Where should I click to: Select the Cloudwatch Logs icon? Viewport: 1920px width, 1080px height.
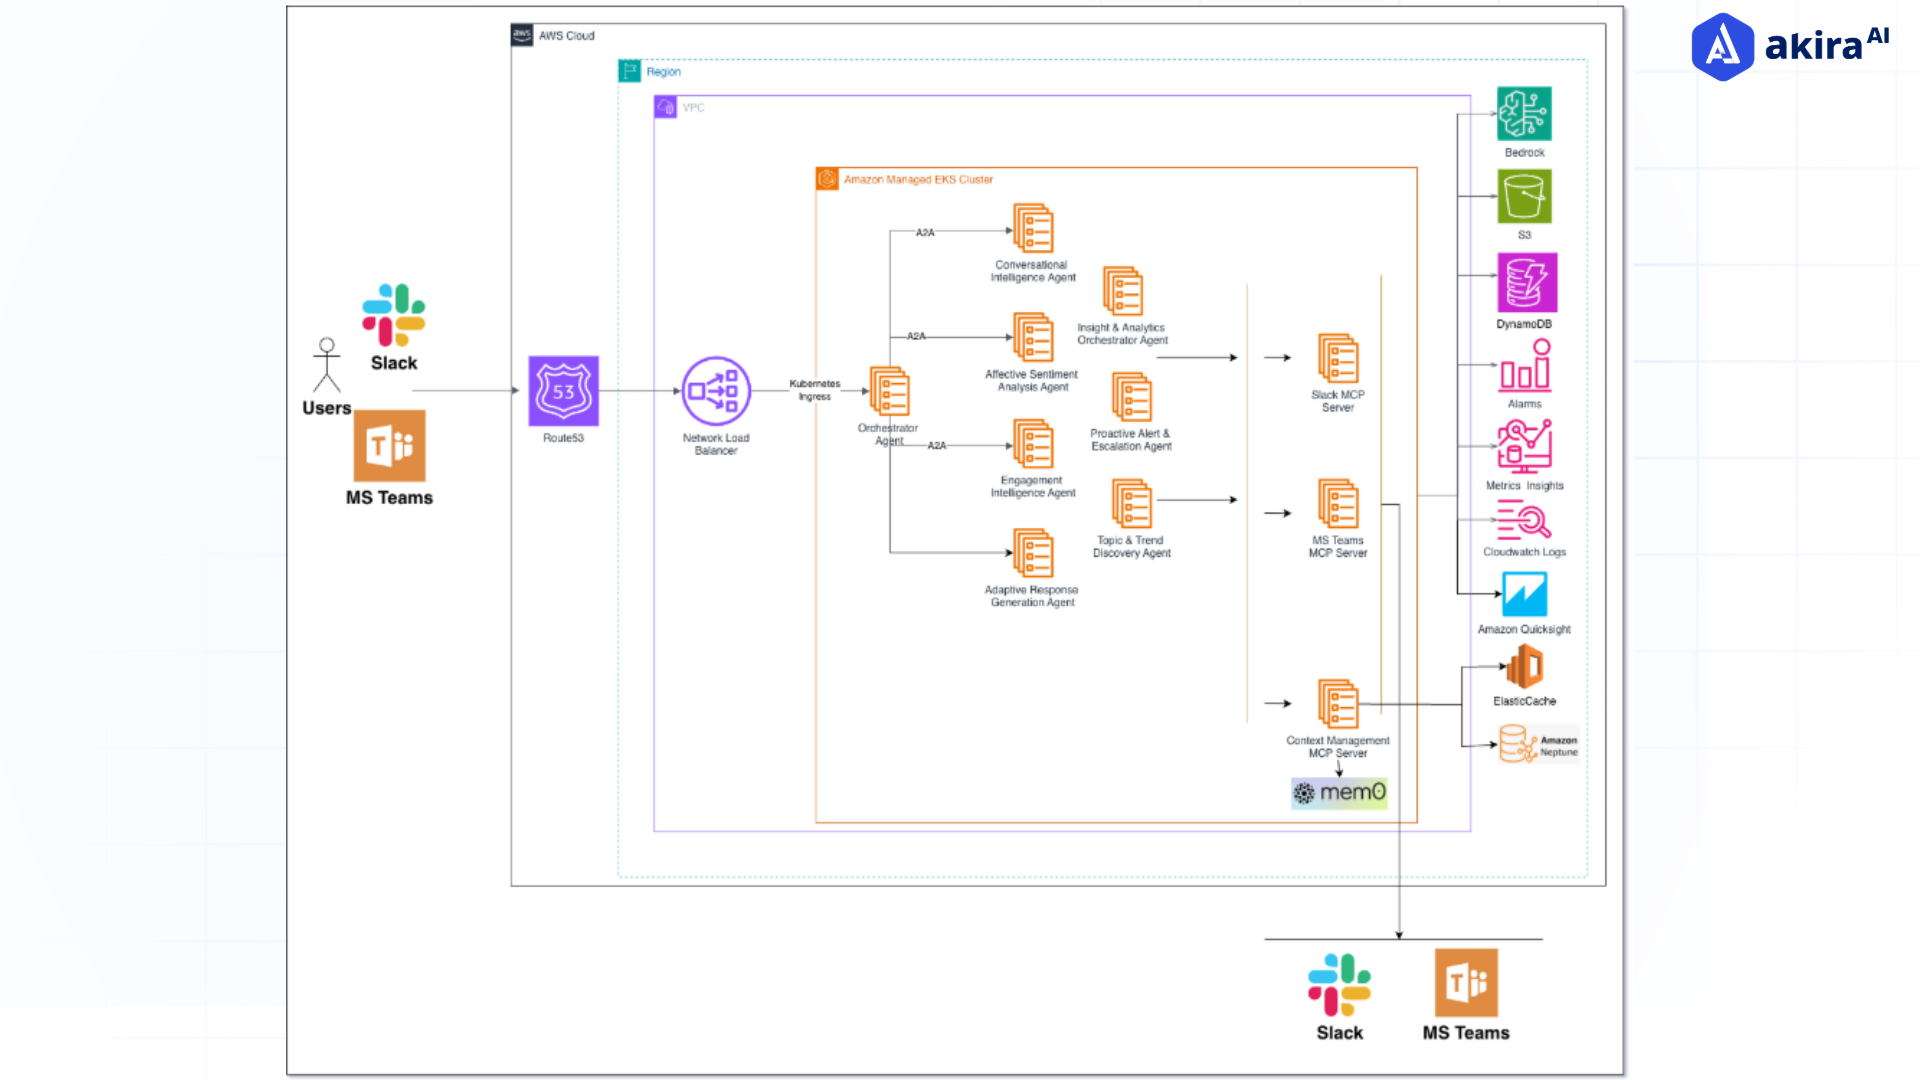click(1524, 521)
